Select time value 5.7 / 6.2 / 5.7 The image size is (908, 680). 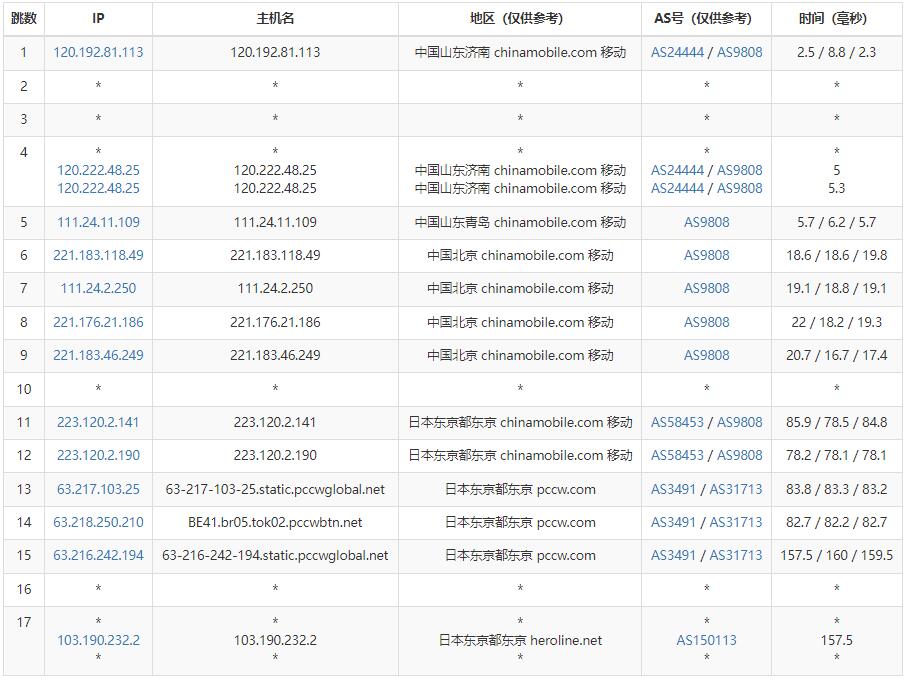836,222
